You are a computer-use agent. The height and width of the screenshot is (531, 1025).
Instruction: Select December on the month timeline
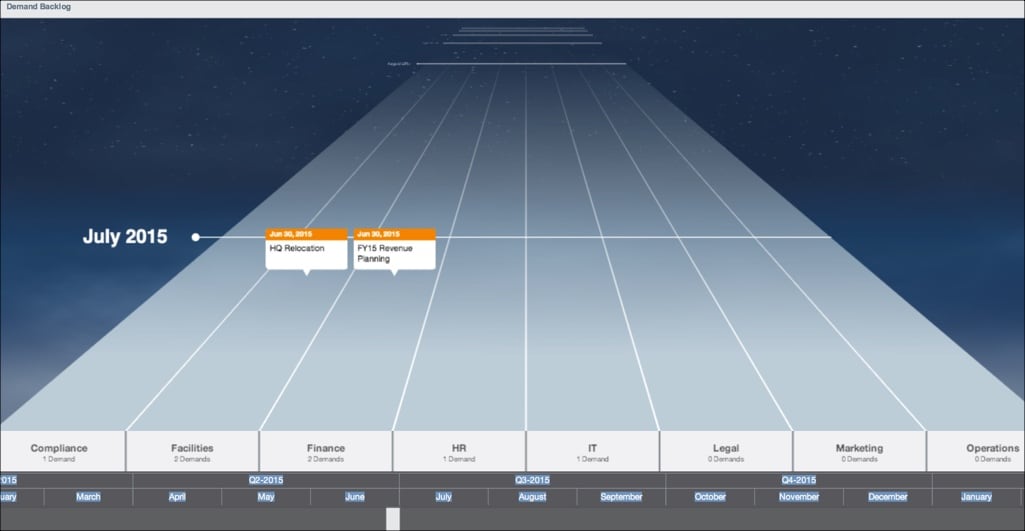click(x=888, y=497)
